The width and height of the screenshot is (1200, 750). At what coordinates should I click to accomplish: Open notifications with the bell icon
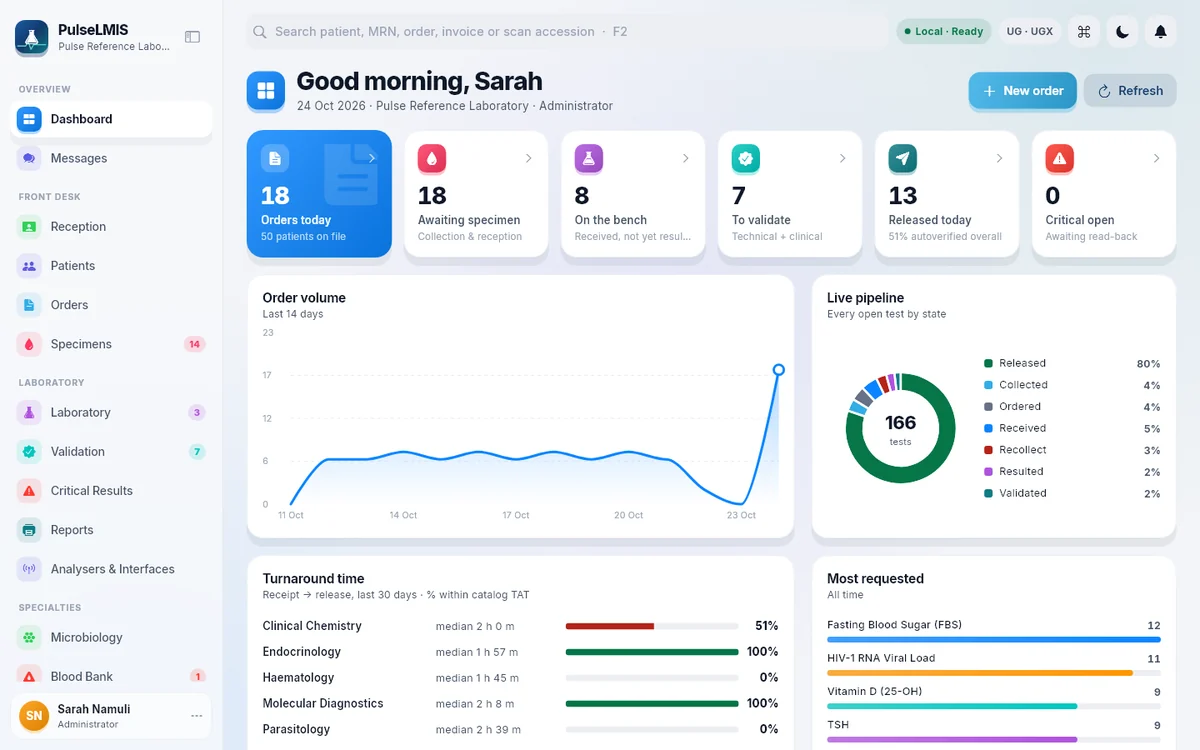[x=1160, y=32]
